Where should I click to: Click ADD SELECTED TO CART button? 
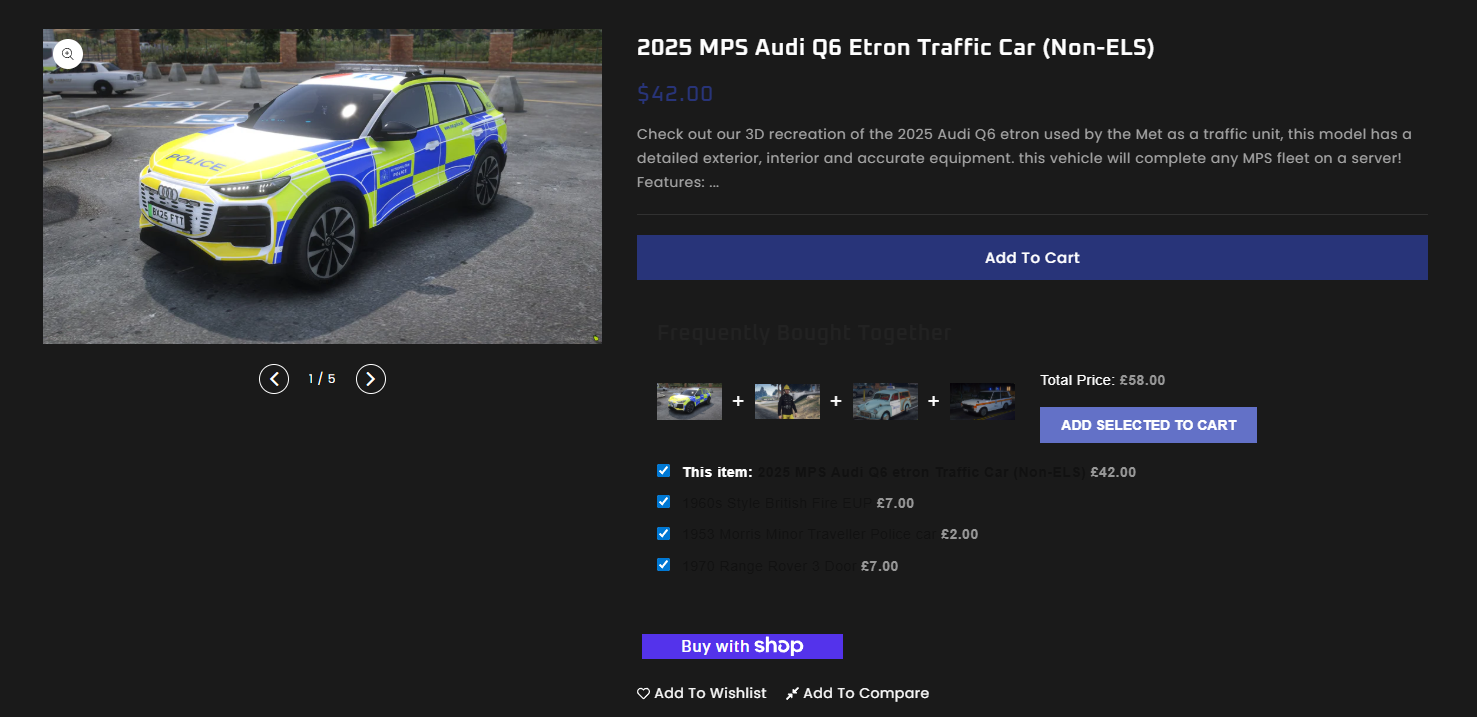click(x=1148, y=425)
